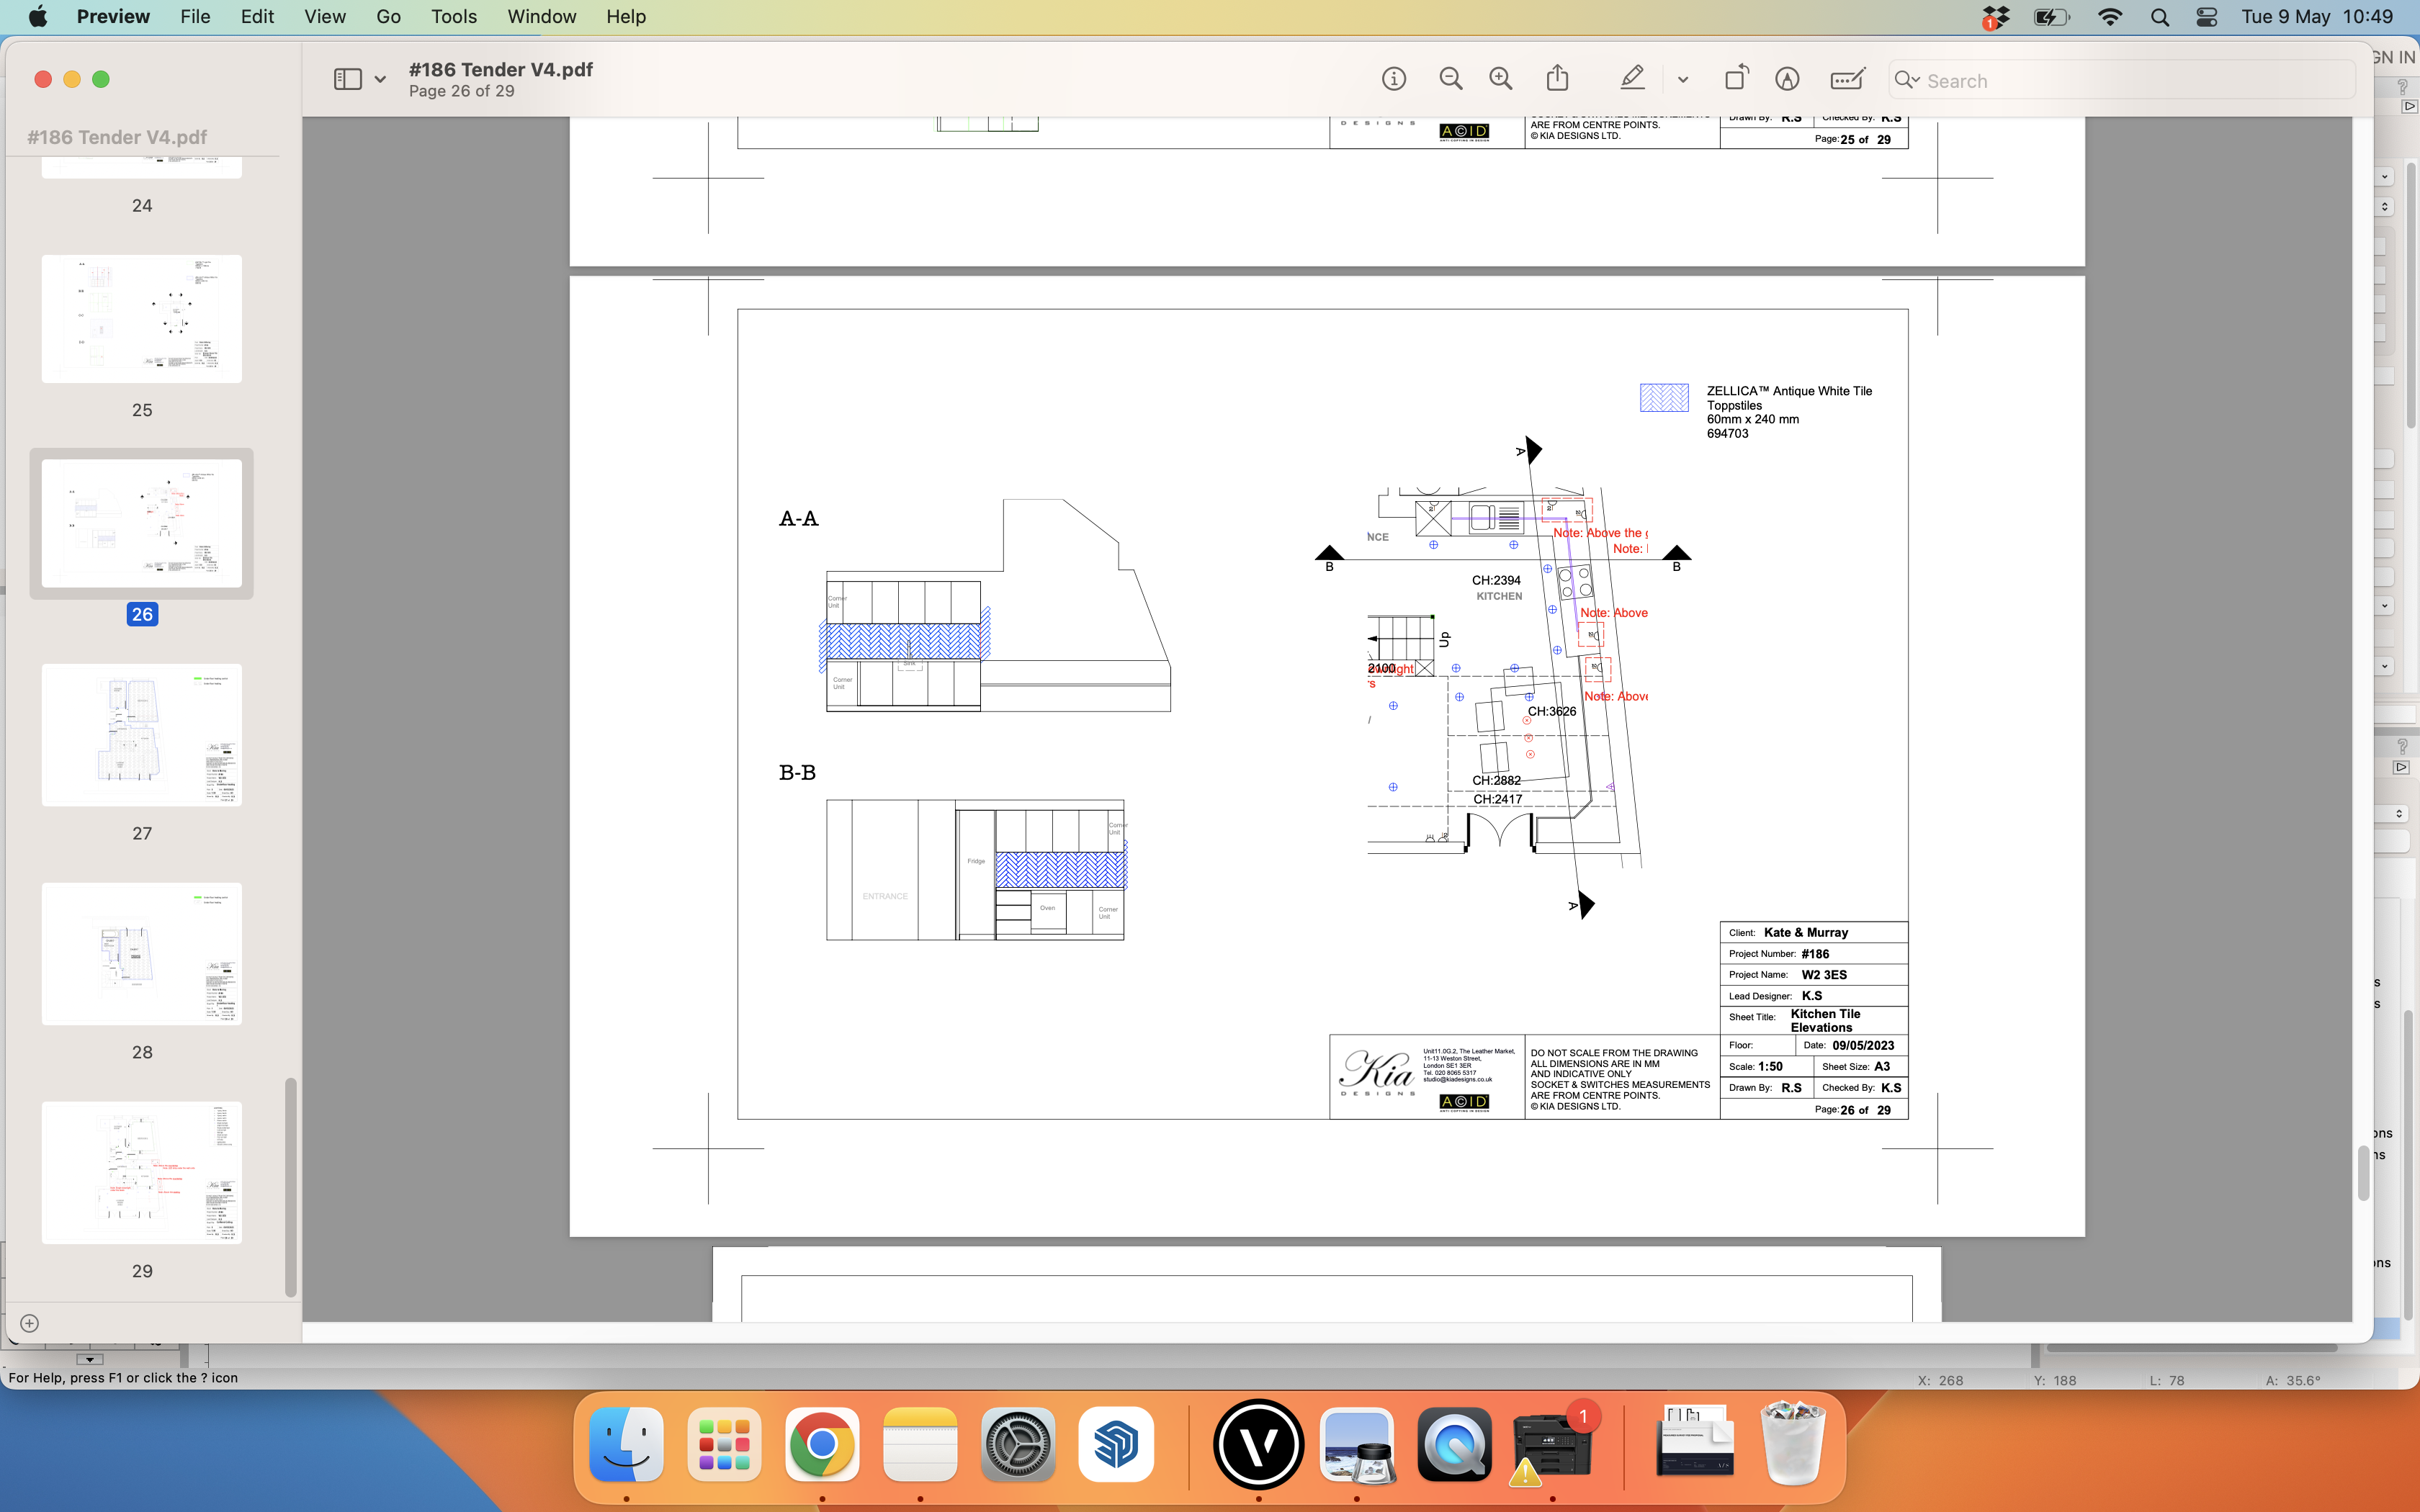Open the form filling tool
The width and height of the screenshot is (2420, 1512).
click(x=1845, y=78)
